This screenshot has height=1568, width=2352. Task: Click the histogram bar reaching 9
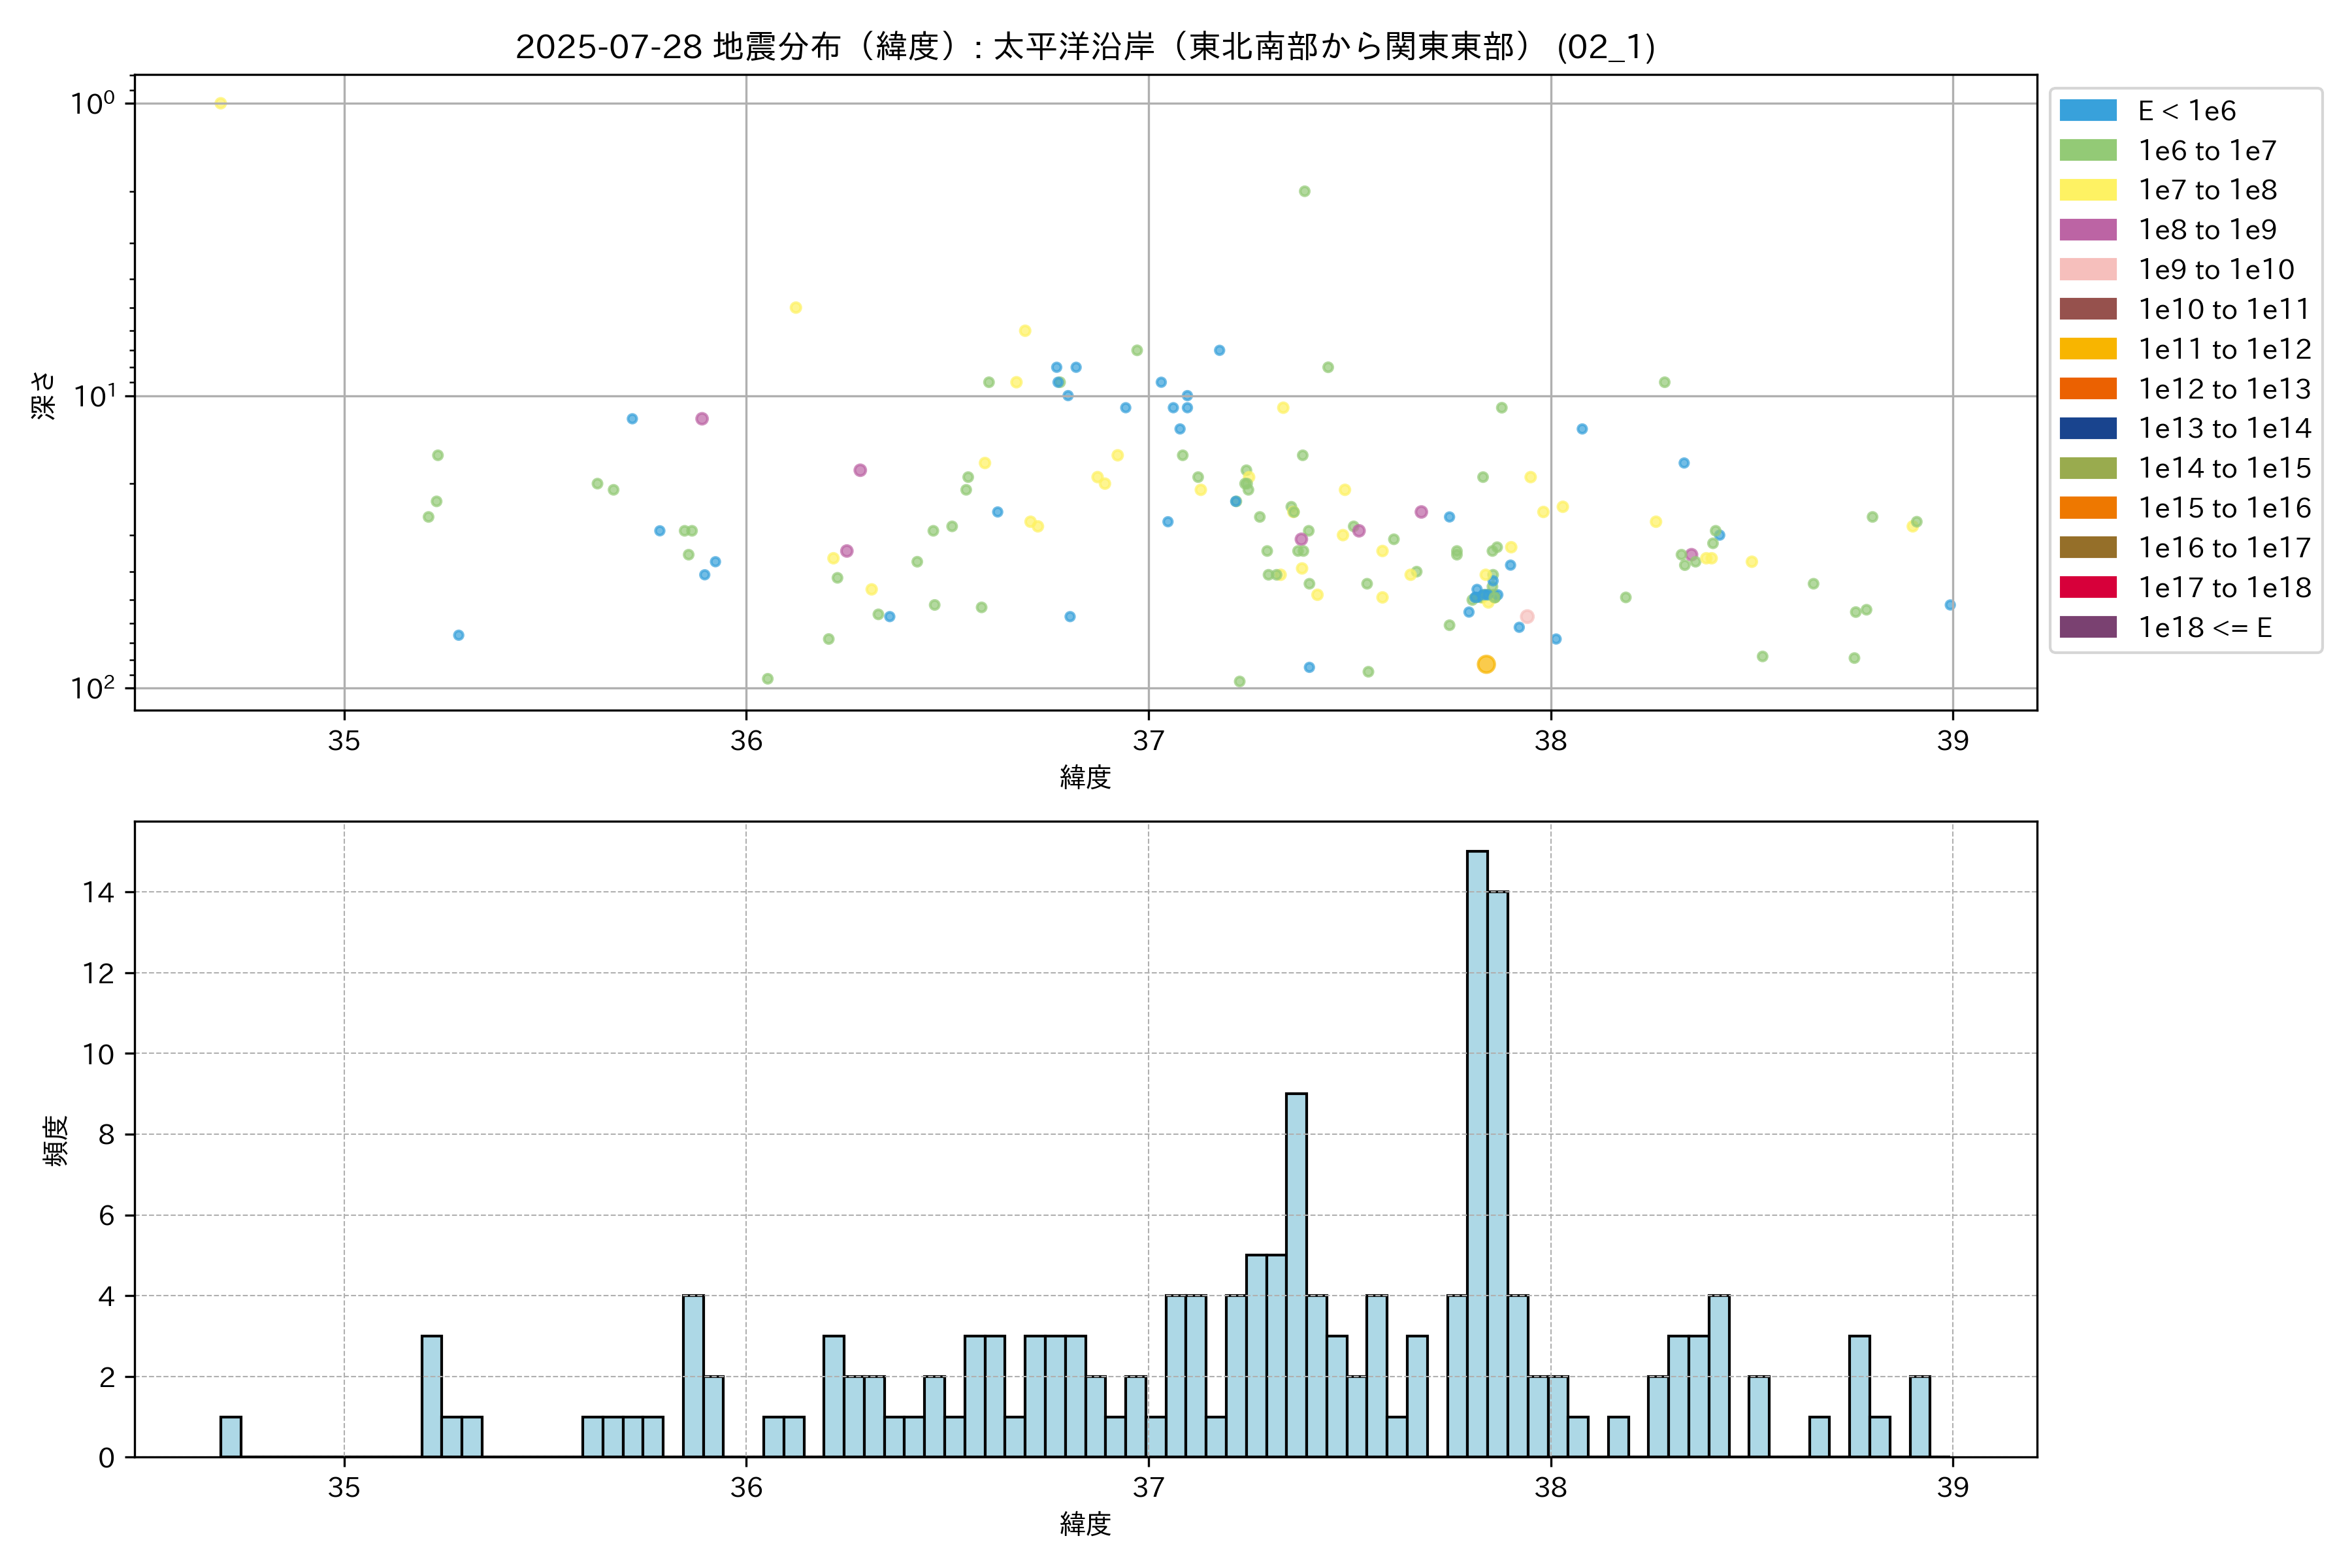click(x=1296, y=1275)
